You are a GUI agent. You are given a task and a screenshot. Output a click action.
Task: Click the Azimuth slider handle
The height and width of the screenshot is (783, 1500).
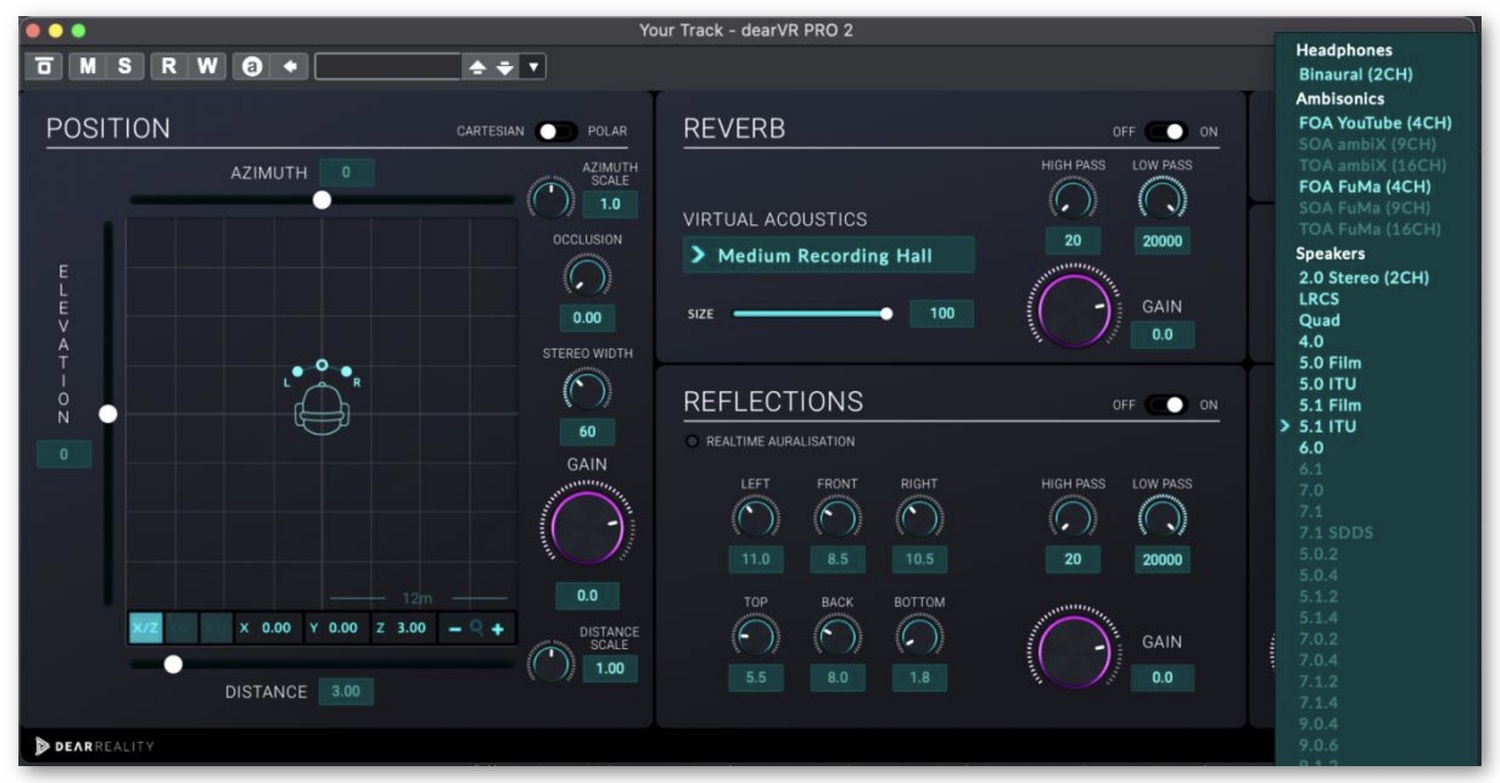(321, 200)
